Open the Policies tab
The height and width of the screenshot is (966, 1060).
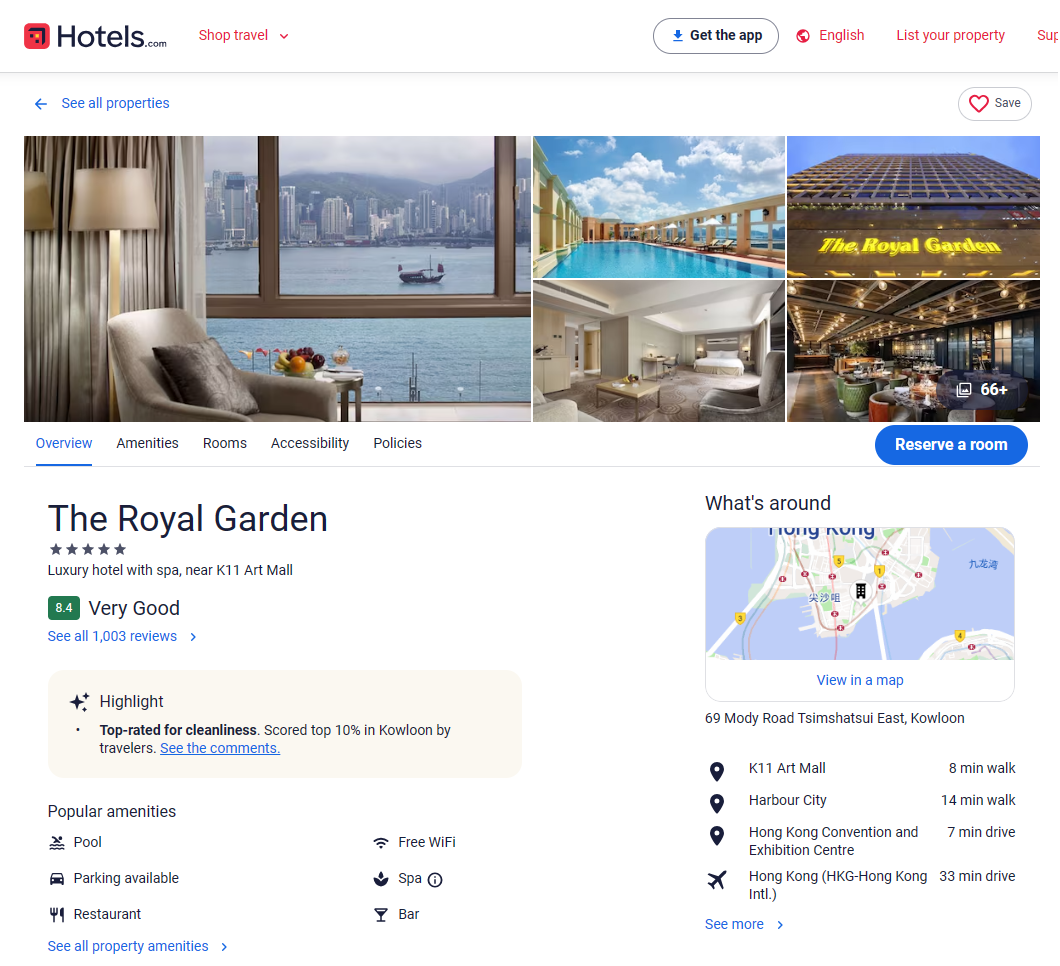(398, 443)
